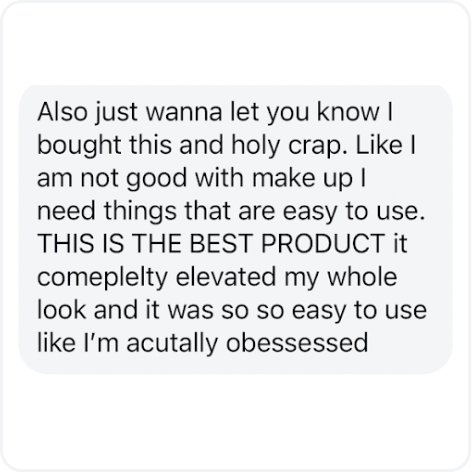Click the word "look" starting the seventh line
This screenshot has width=472, height=472.
[x=62, y=310]
